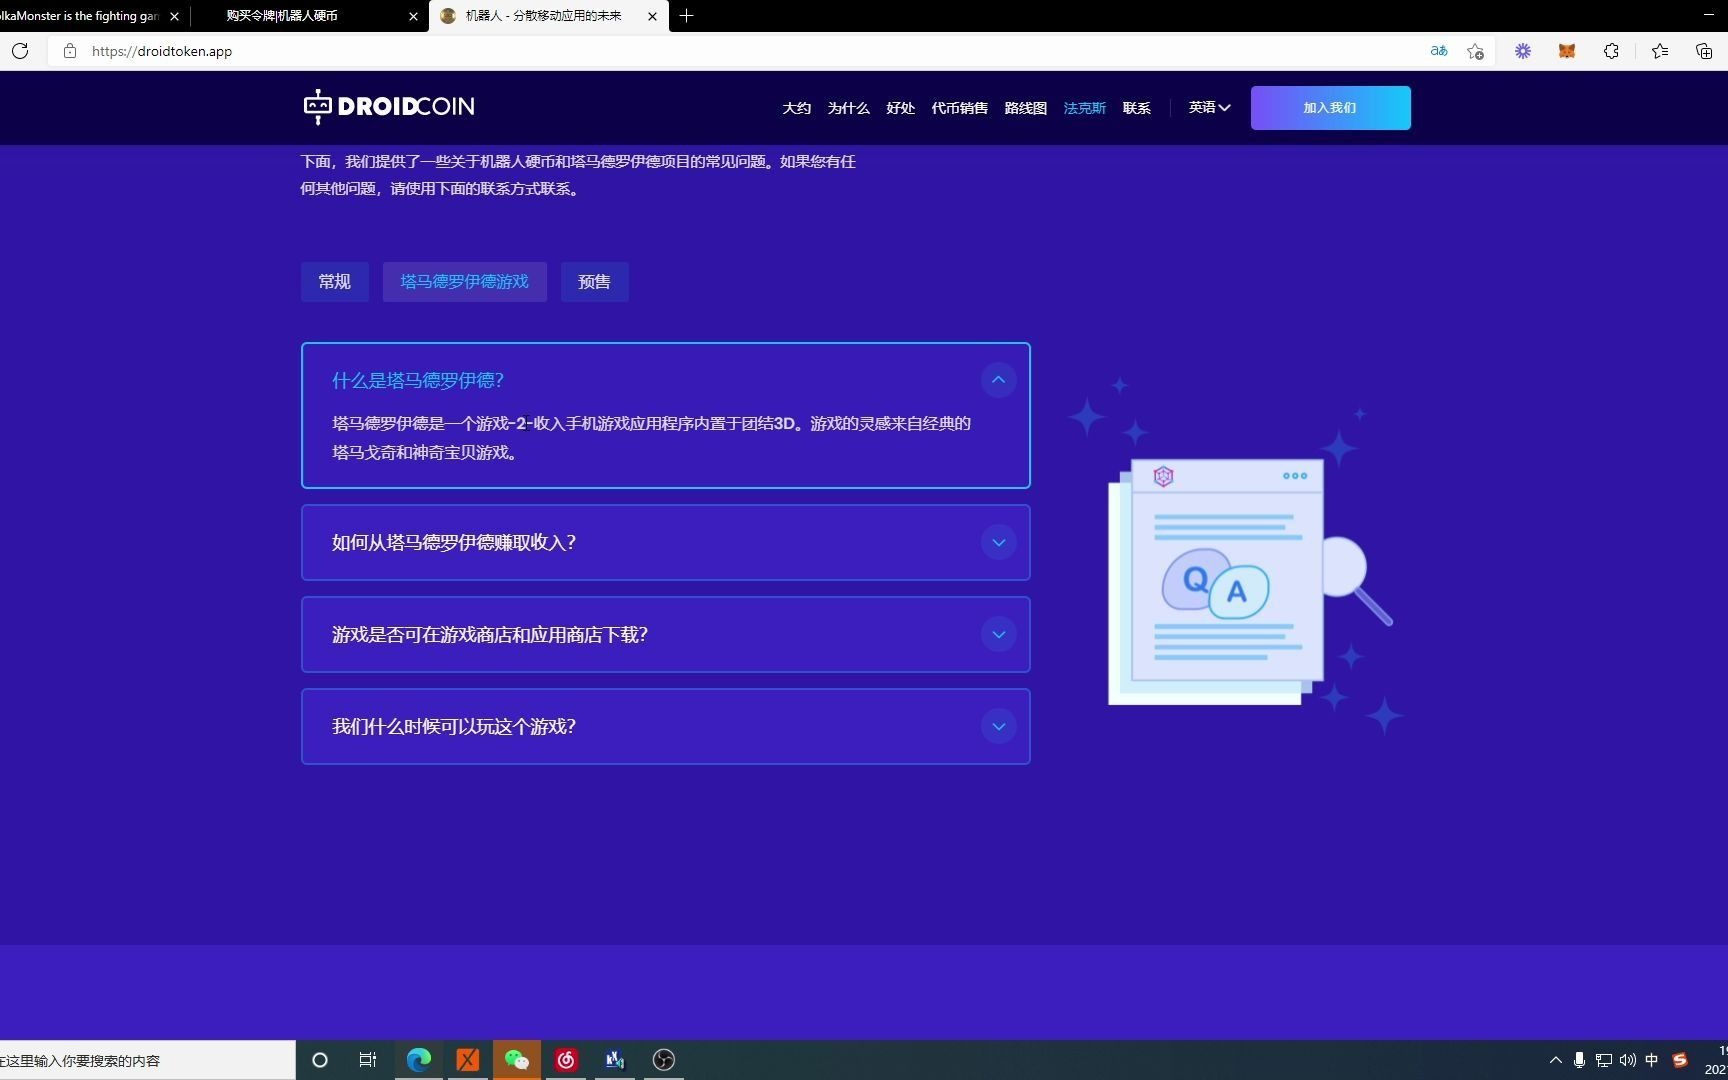
Task: Open the orange X app in taskbar
Action: (x=467, y=1060)
